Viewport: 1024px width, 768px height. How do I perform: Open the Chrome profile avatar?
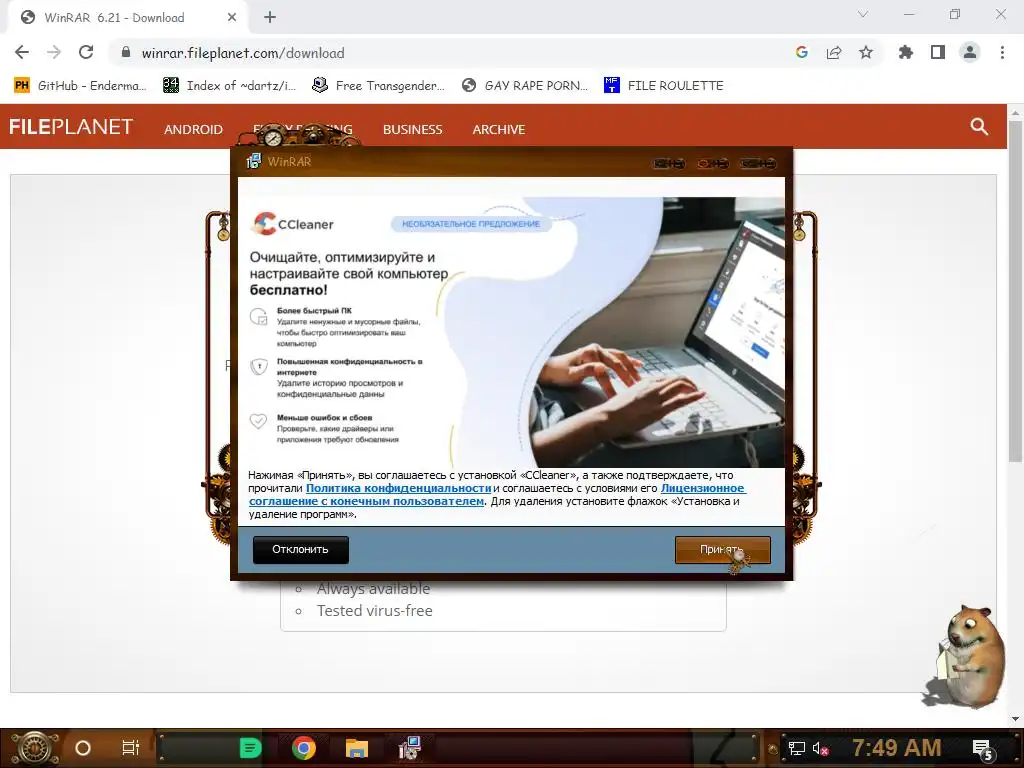[x=970, y=52]
